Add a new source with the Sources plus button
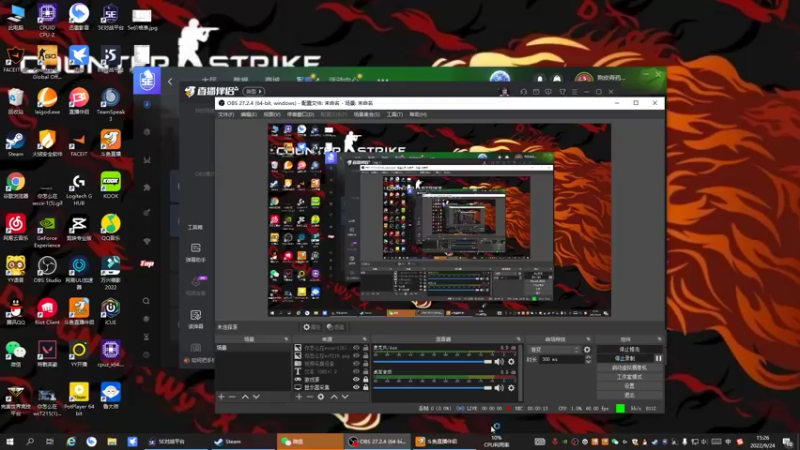This screenshot has width=800, height=450. point(299,397)
